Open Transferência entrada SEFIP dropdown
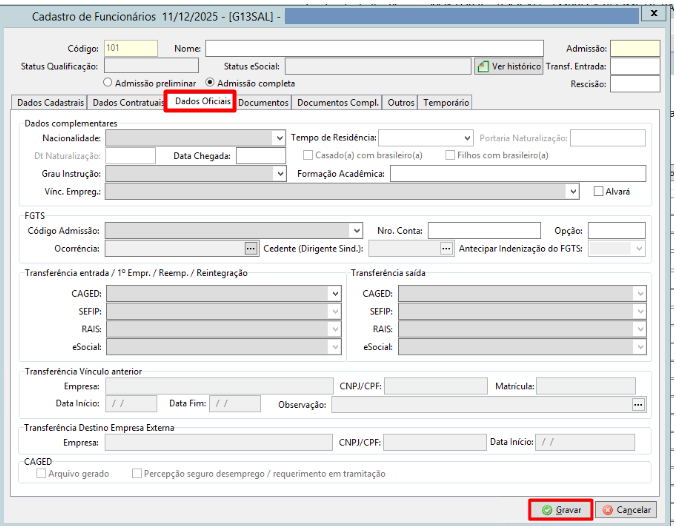Screen dimensions: 676x526 (x=335, y=311)
